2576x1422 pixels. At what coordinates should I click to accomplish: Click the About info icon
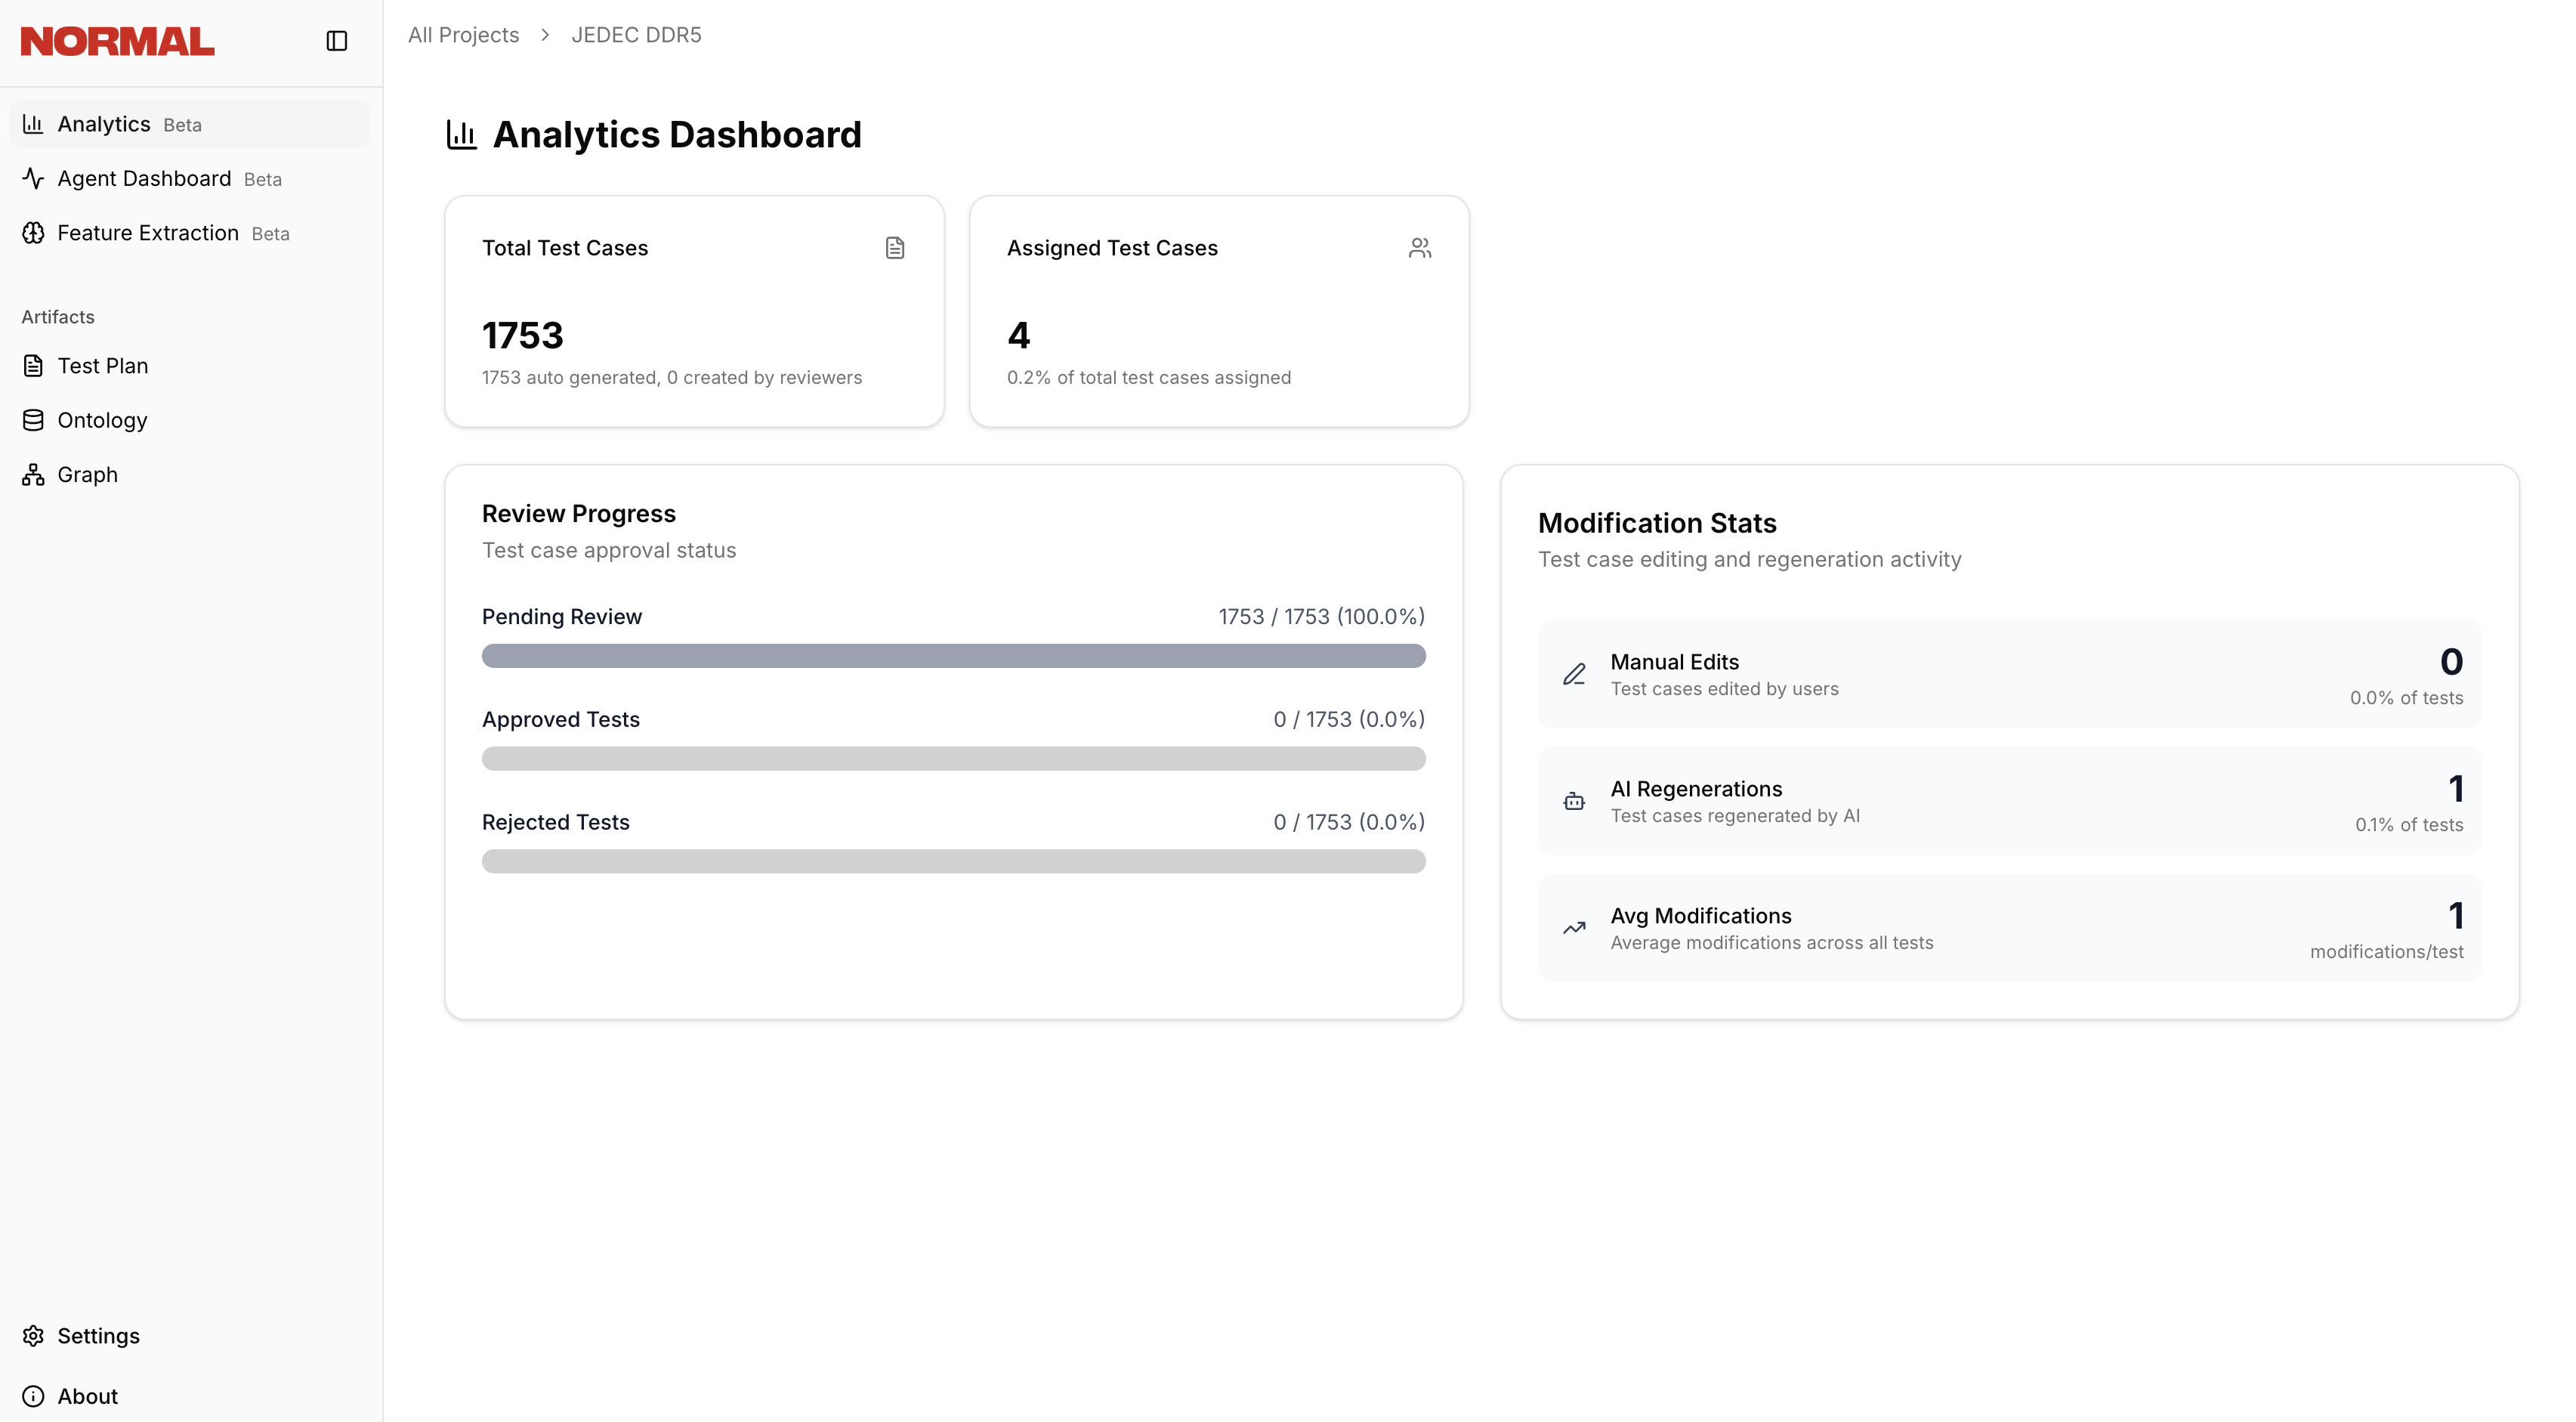pyautogui.click(x=33, y=1396)
